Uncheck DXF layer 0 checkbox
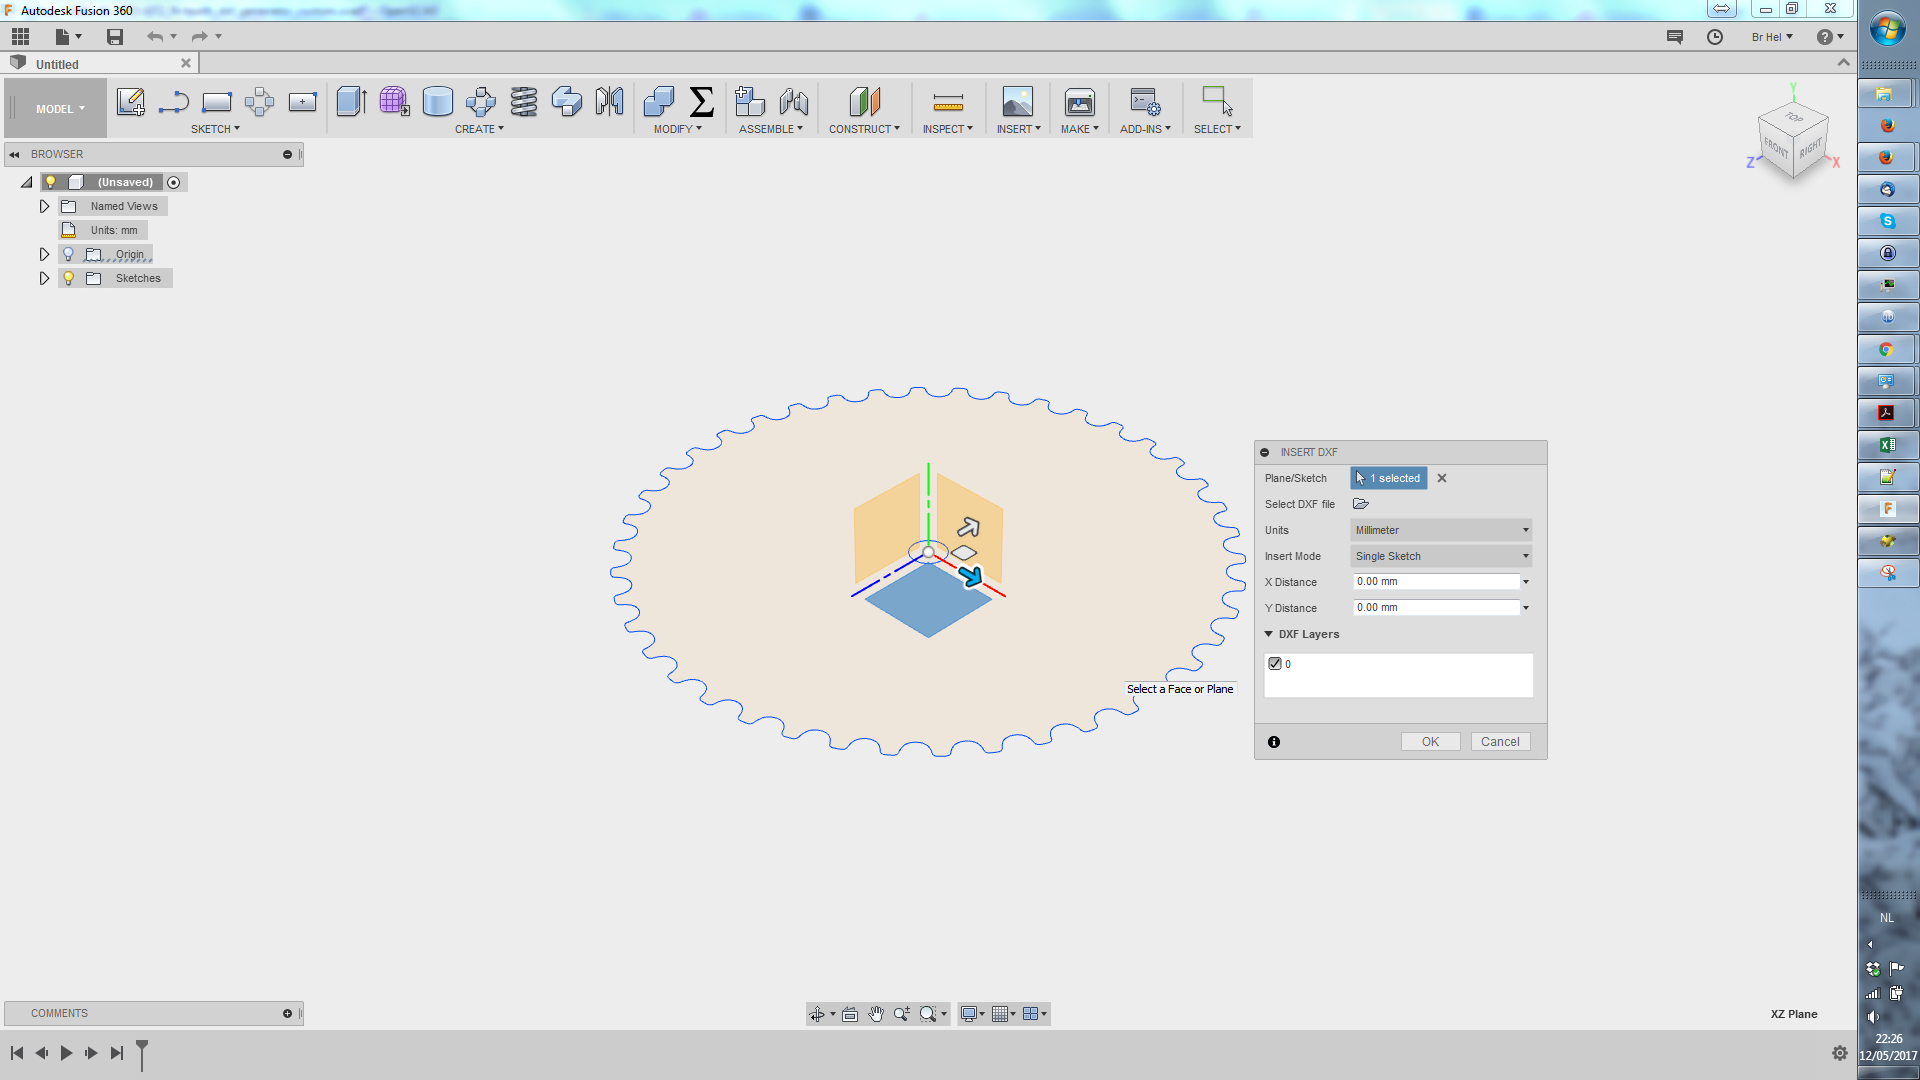Image resolution: width=1920 pixels, height=1080 pixels. 1275,664
